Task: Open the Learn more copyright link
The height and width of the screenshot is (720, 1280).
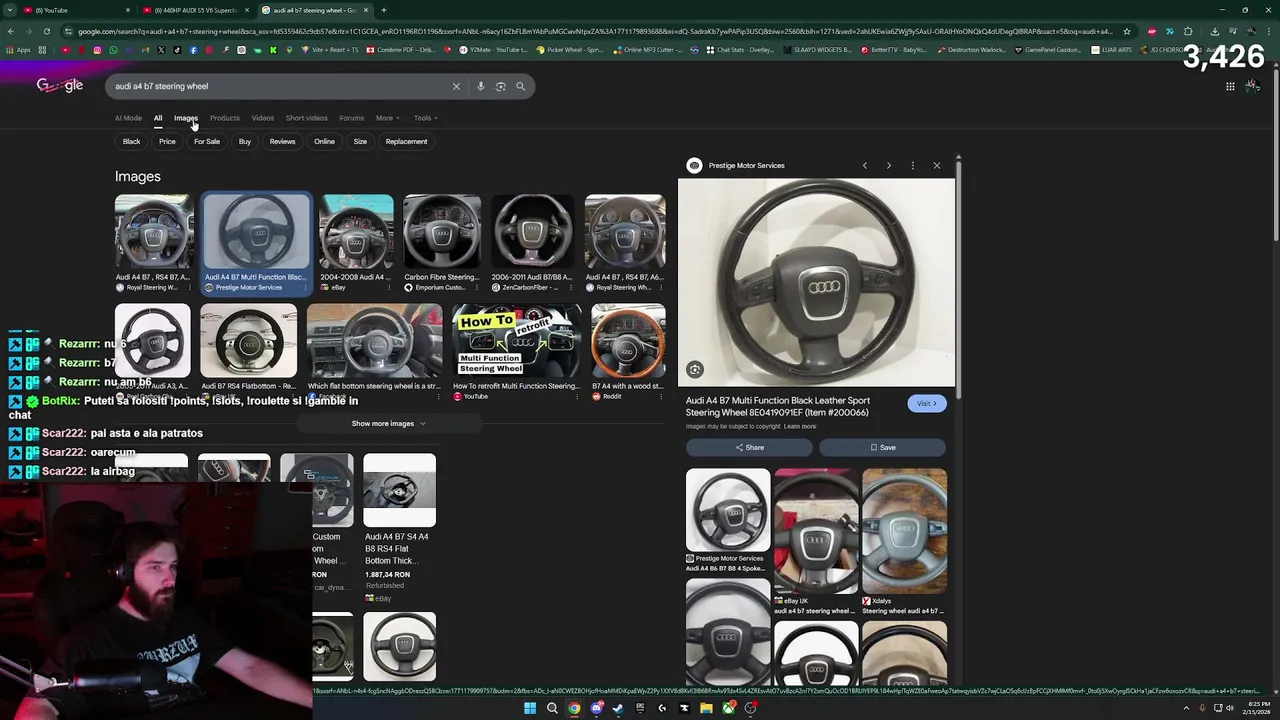Action: click(800, 426)
